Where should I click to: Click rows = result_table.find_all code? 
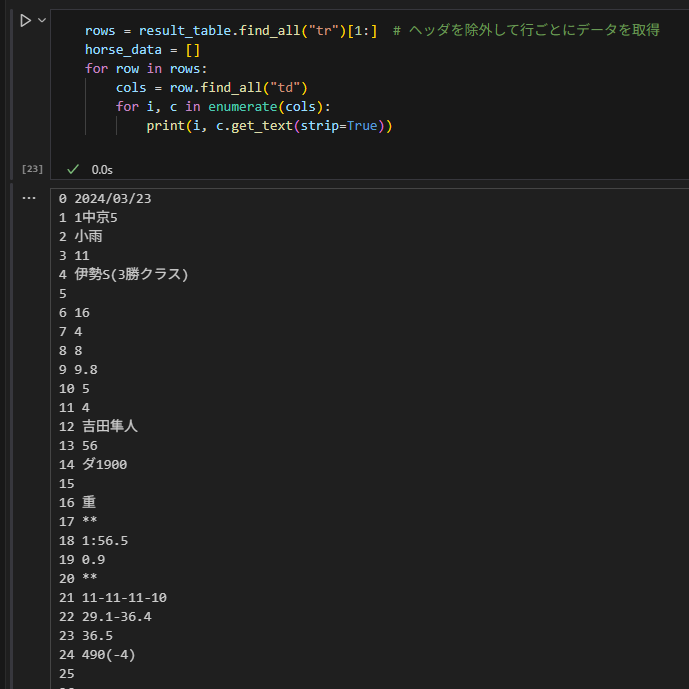(231, 30)
